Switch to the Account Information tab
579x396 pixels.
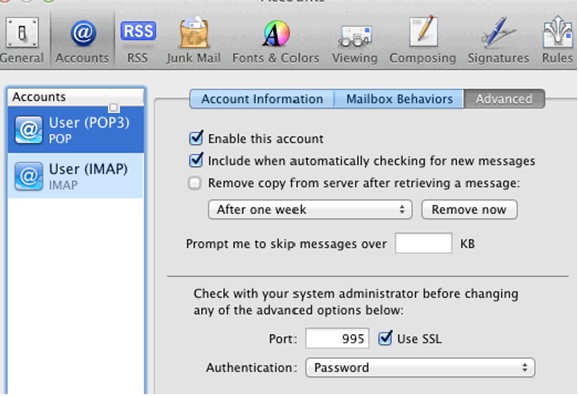point(262,99)
